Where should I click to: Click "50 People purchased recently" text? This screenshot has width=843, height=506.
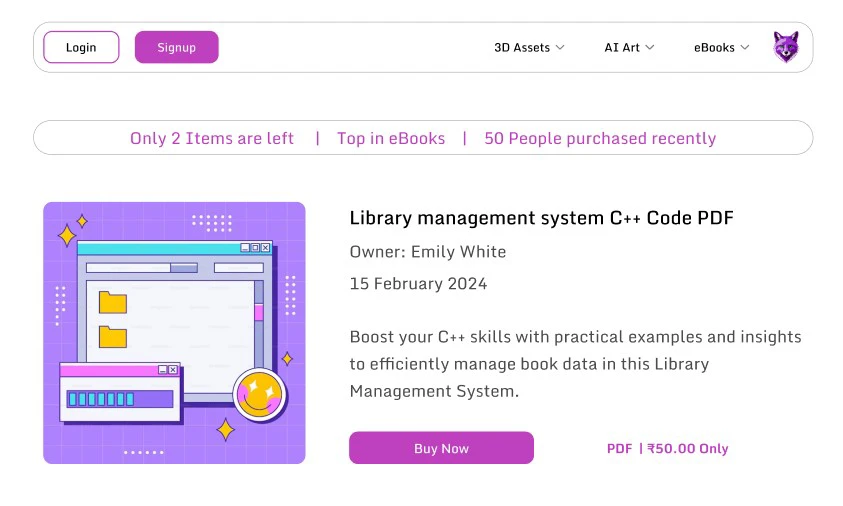click(x=600, y=138)
